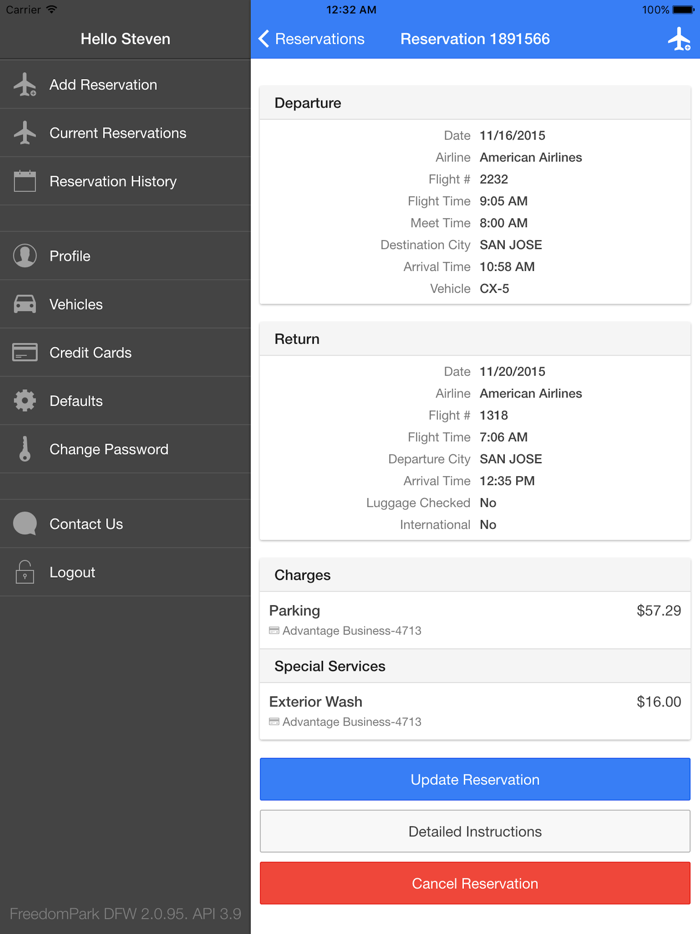Tap the Current Reservations airplane icon
This screenshot has height=934, width=700.
[x=25, y=133]
